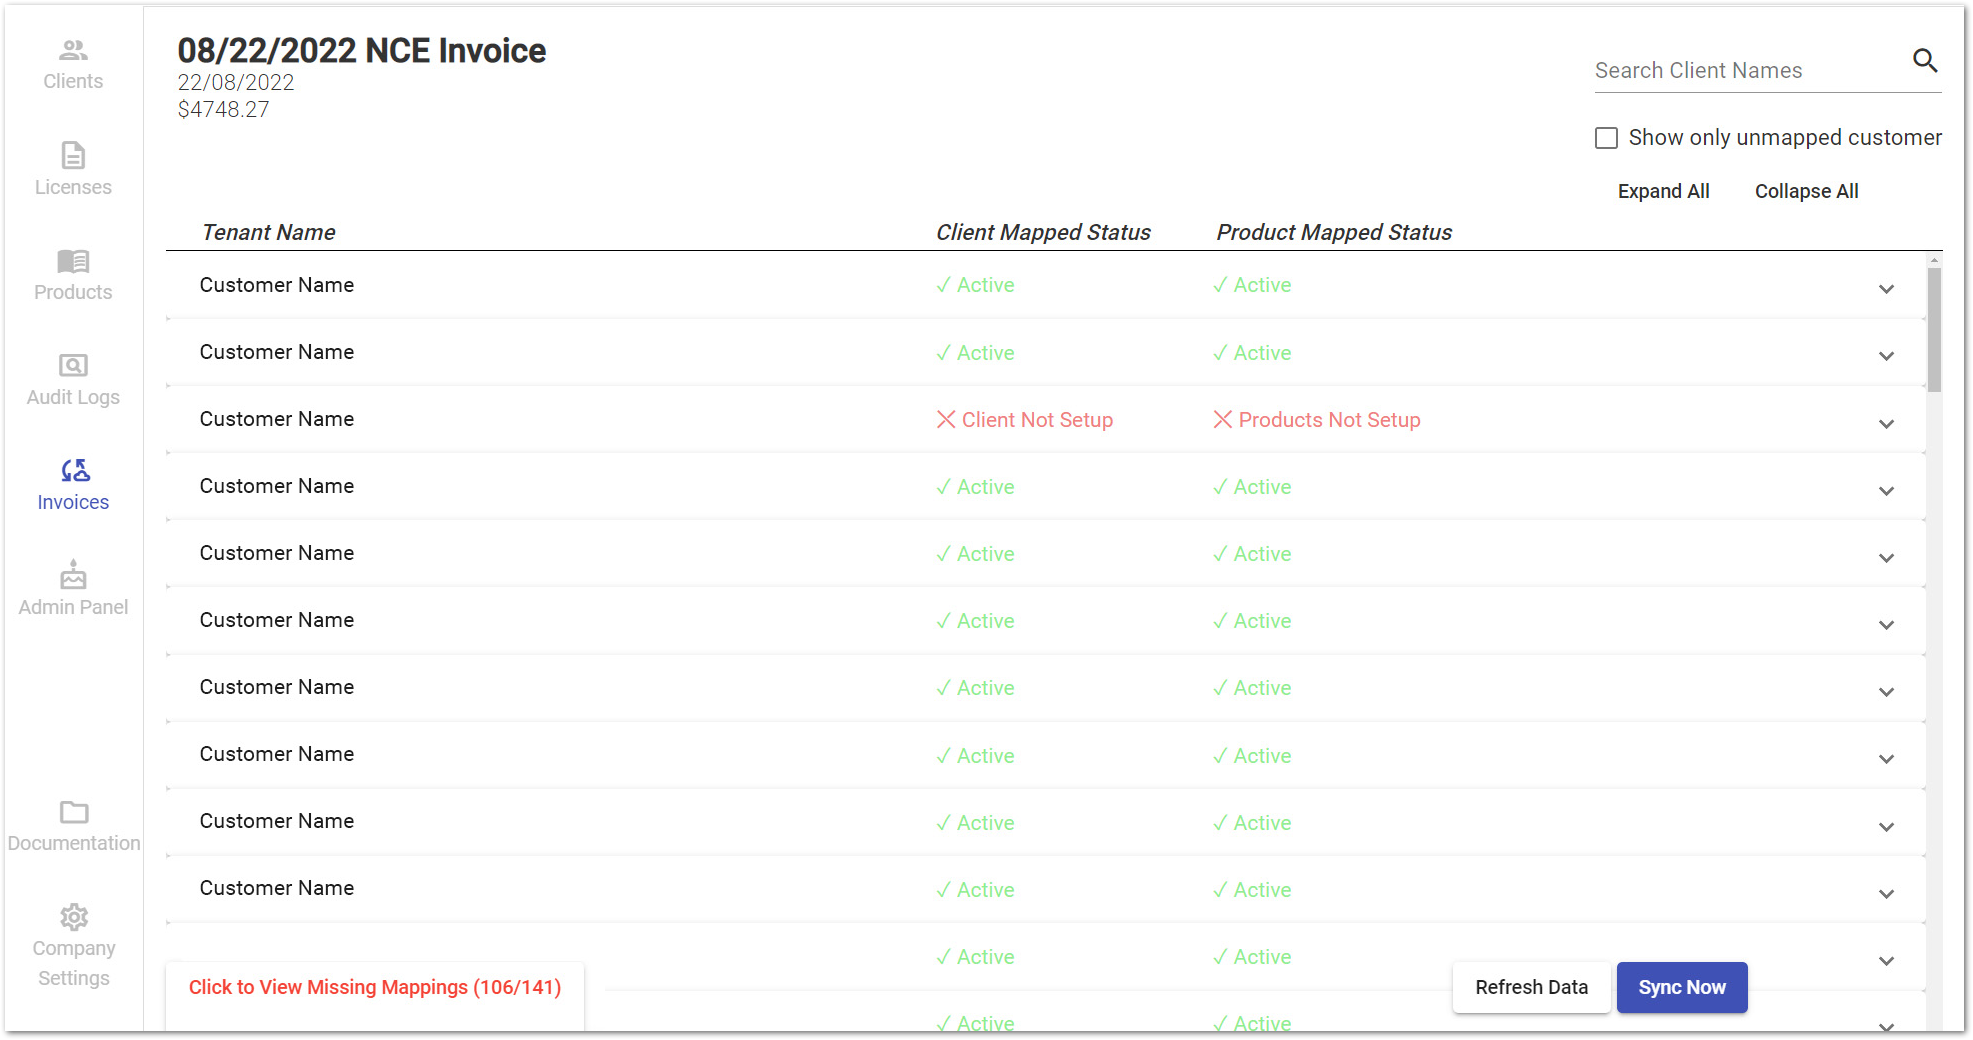Click the third row's Customer Name
Viewport: 1973px width, 1040px height.
277,419
